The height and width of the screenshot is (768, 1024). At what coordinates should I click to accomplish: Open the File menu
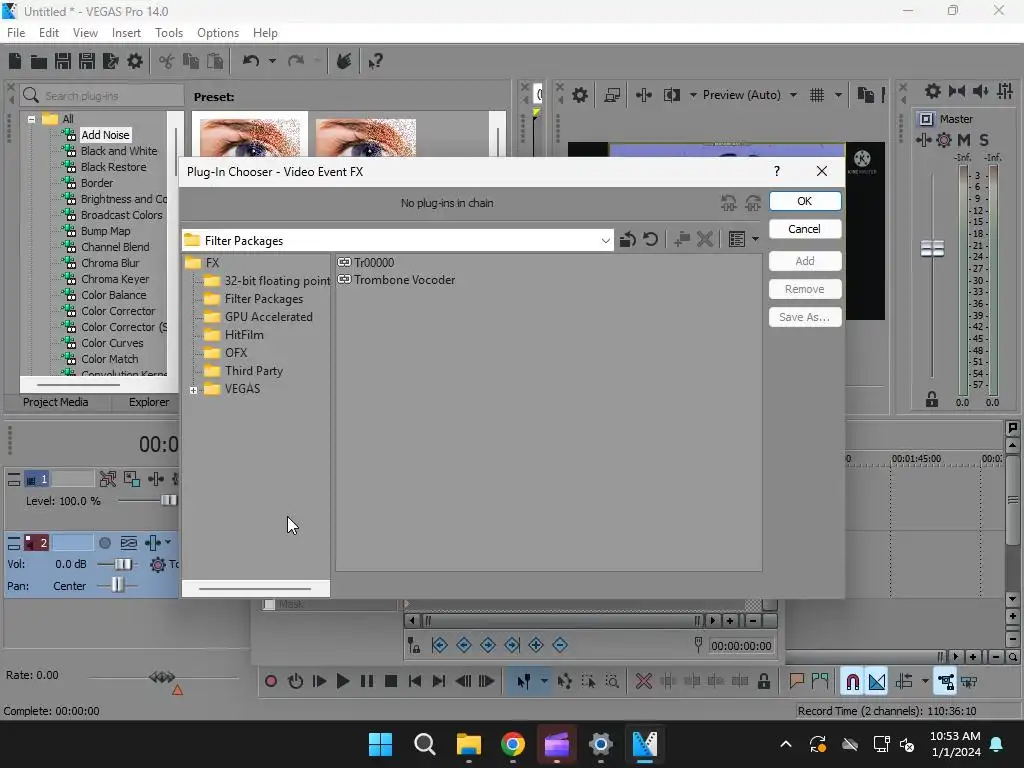click(x=16, y=33)
